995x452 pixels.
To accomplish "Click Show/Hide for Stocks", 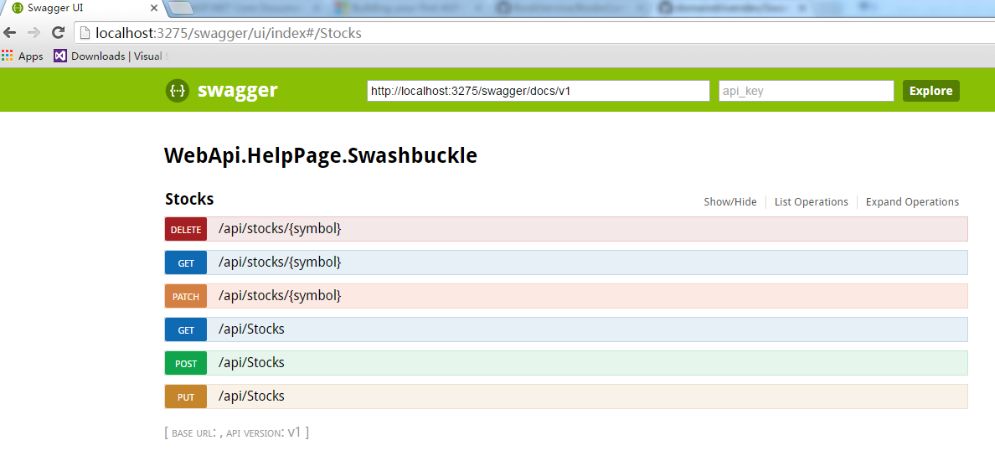I will pyautogui.click(x=730, y=202).
